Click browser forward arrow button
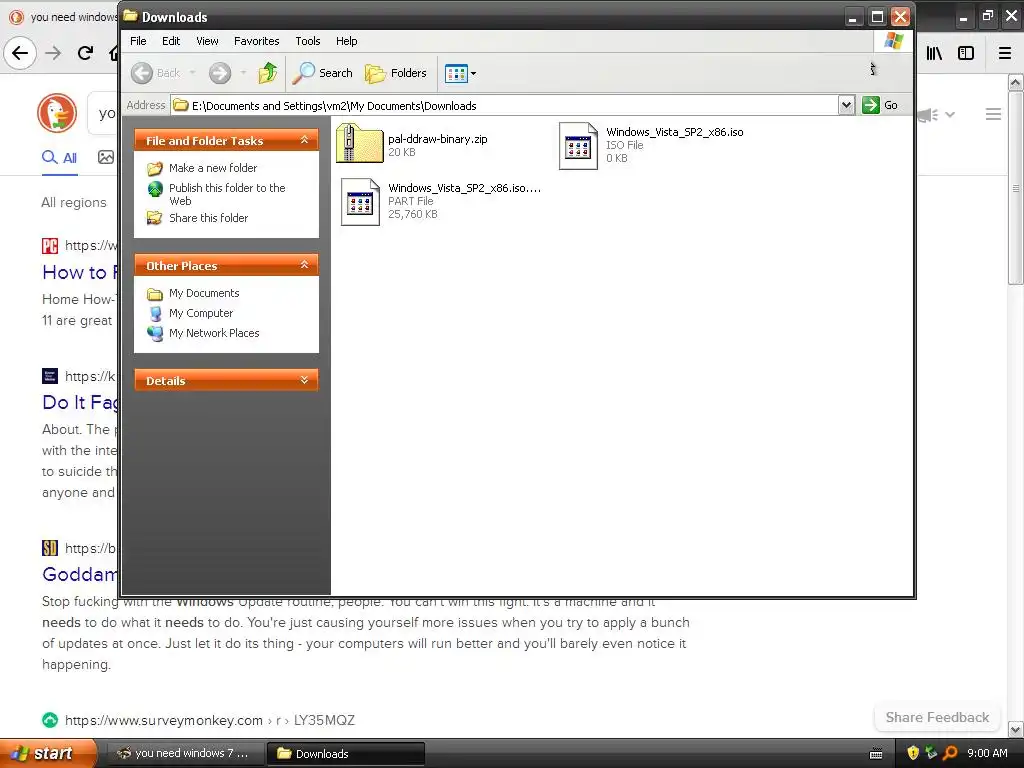 tap(53, 53)
